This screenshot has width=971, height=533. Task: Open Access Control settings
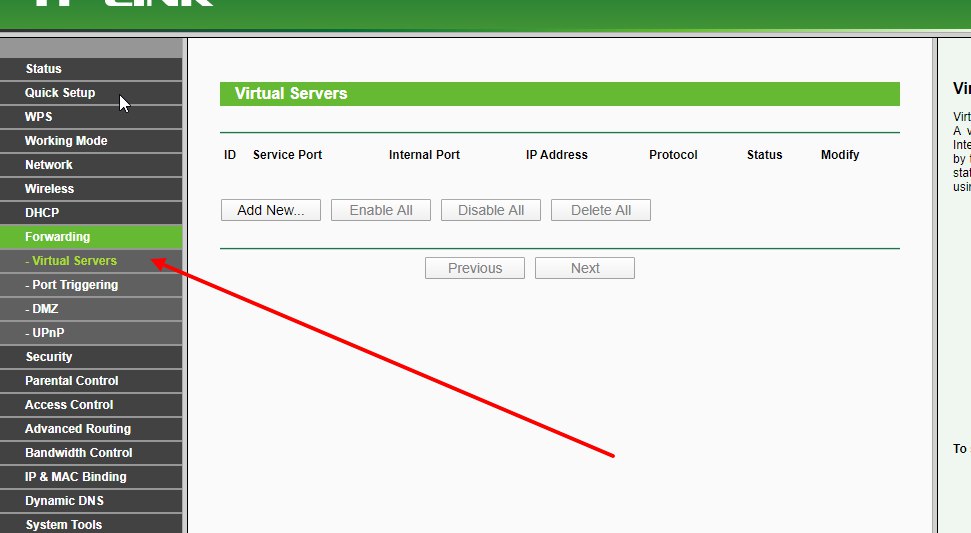coord(91,405)
